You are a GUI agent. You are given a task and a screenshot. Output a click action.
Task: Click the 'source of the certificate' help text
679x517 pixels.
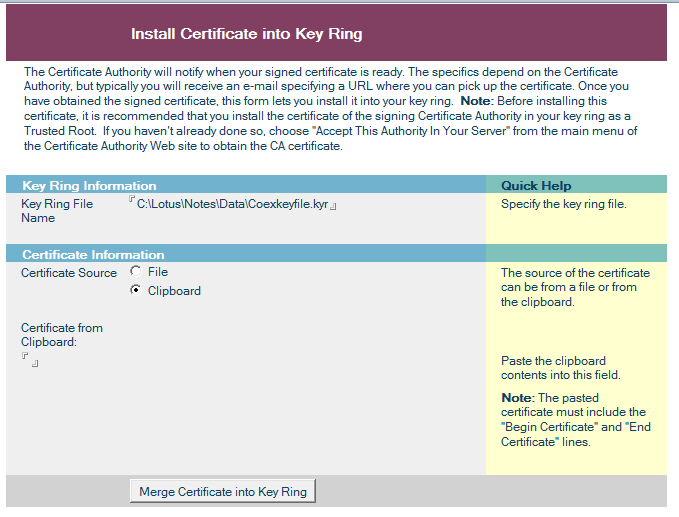coord(576,287)
